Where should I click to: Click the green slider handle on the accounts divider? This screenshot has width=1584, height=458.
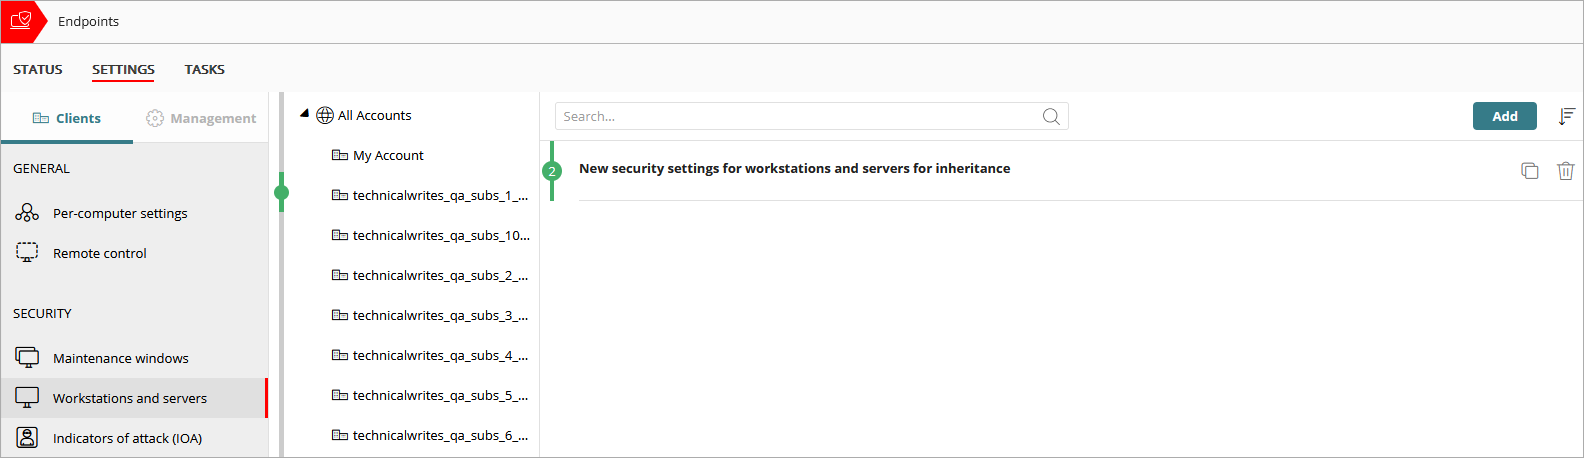pos(282,192)
